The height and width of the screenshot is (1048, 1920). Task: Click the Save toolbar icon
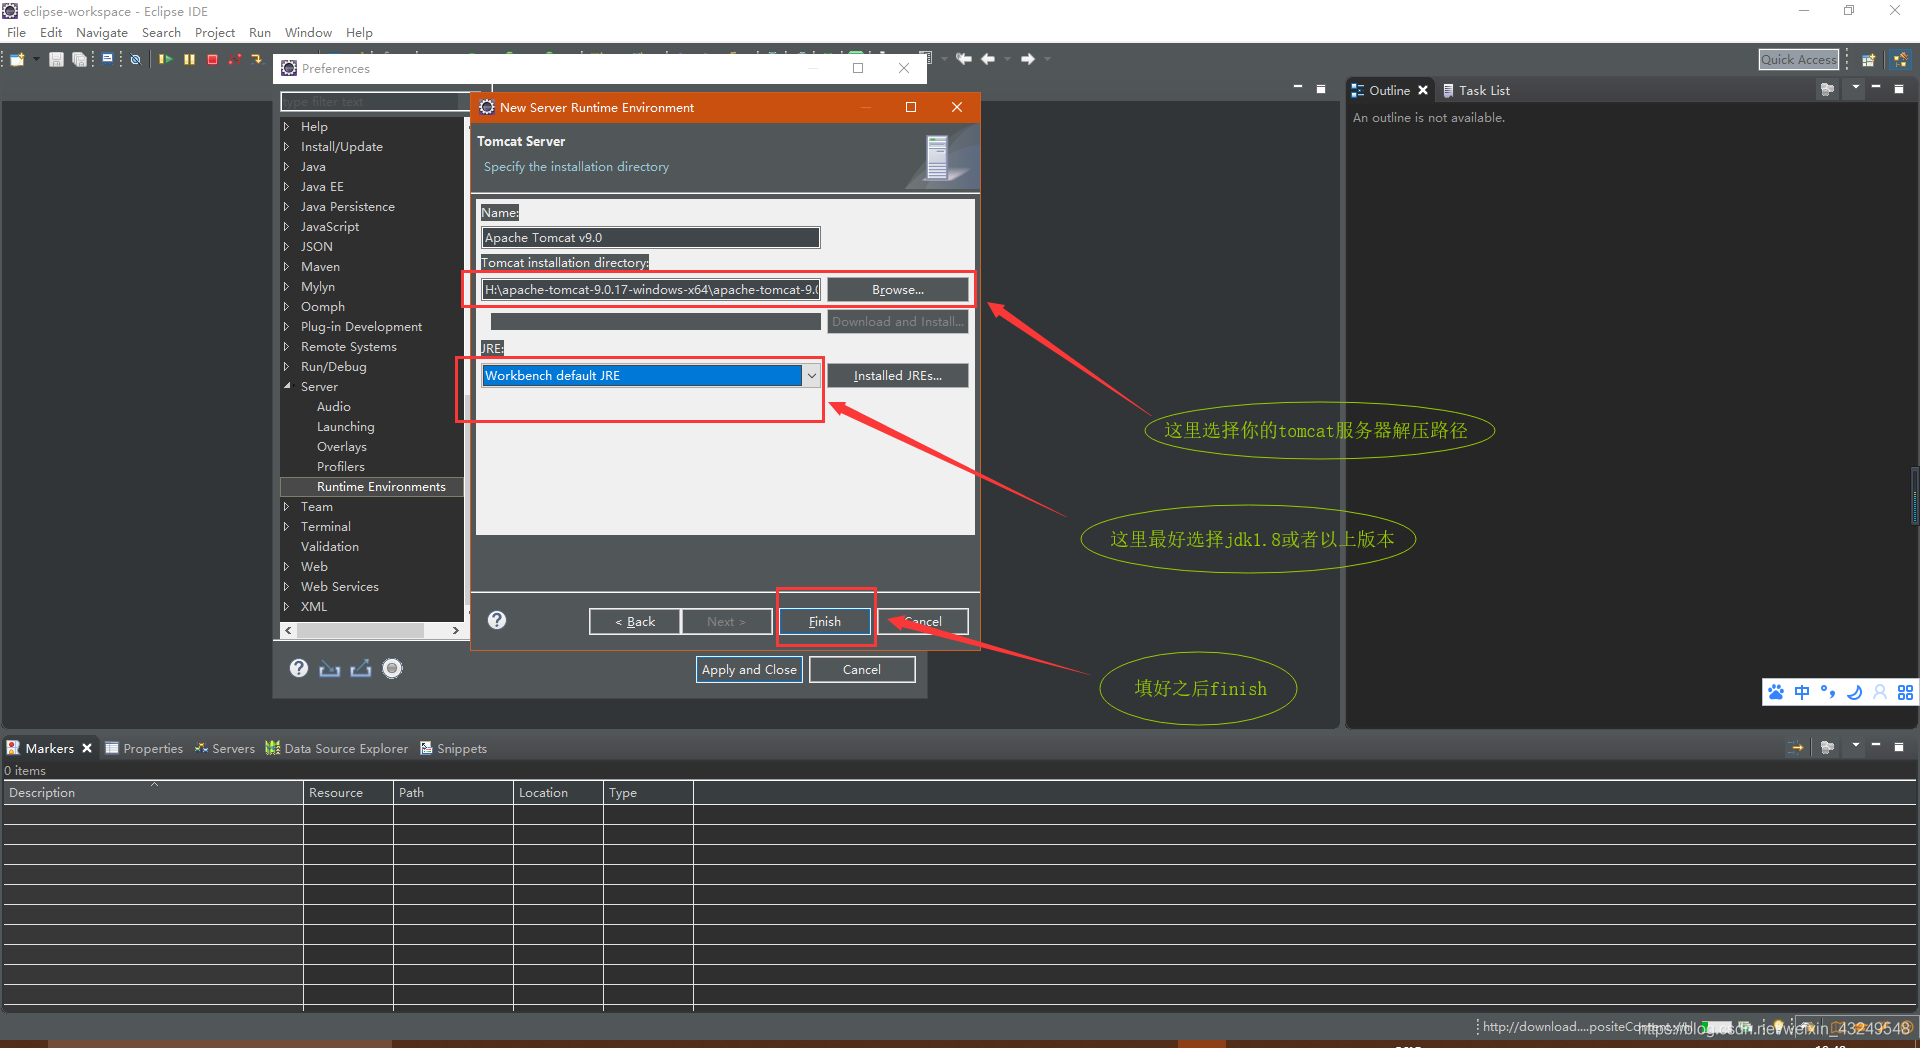(x=56, y=60)
